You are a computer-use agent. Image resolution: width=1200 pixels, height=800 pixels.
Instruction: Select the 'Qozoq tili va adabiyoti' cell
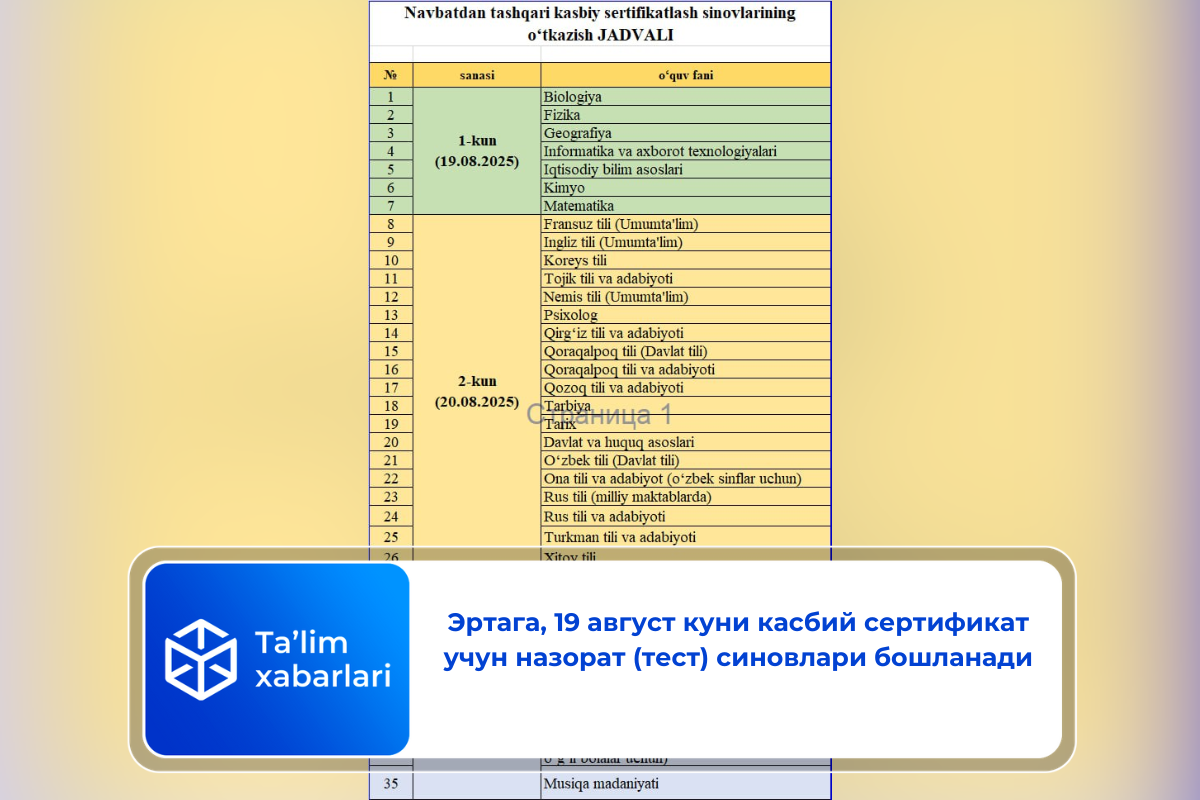(686, 387)
